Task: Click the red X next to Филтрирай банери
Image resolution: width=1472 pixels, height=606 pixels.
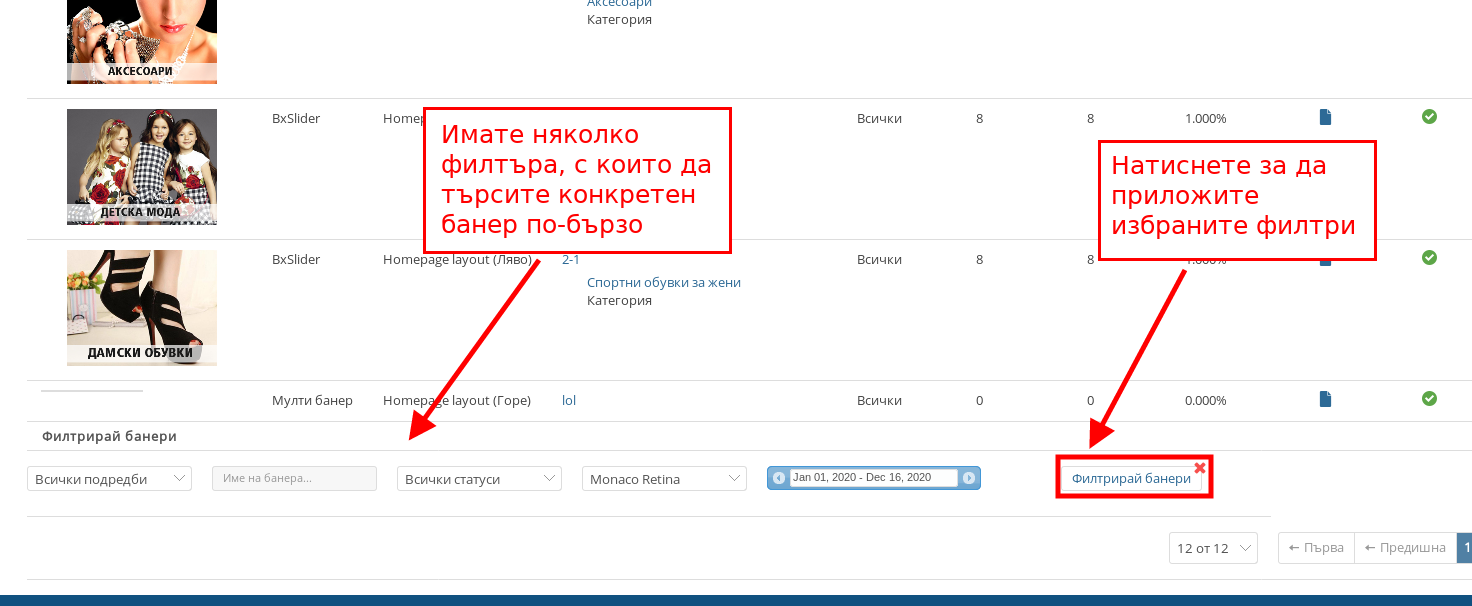Action: [1199, 468]
